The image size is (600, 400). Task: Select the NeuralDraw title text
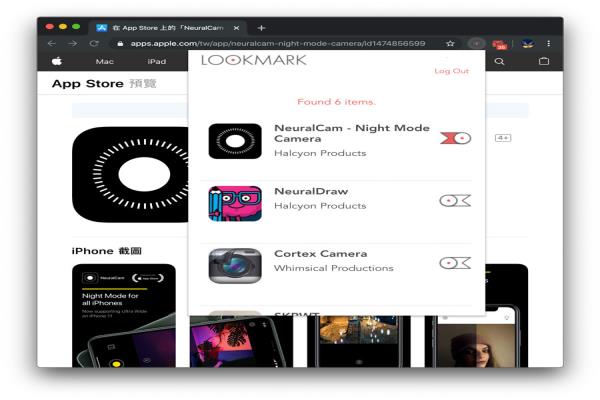click(311, 191)
